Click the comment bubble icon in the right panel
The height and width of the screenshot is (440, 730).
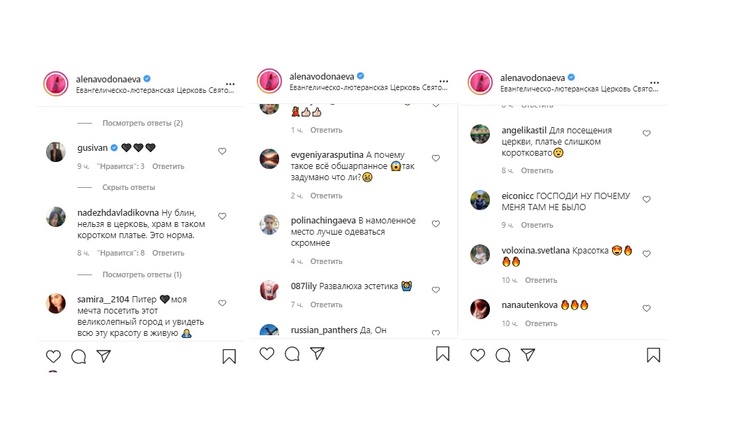[503, 355]
